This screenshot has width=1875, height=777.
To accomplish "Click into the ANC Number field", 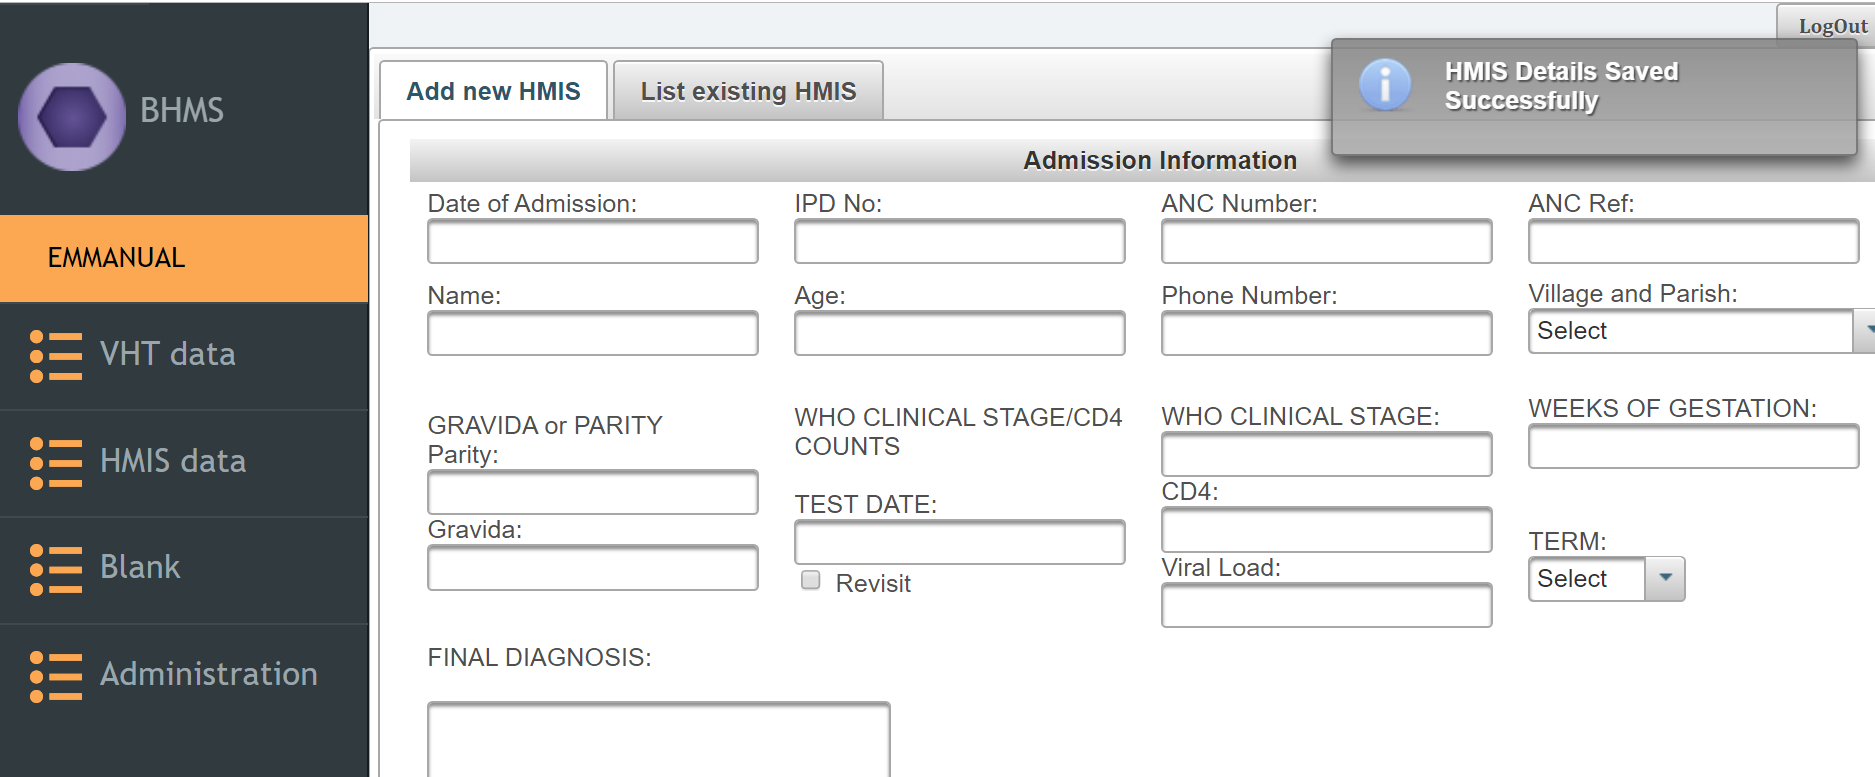I will (1326, 242).
